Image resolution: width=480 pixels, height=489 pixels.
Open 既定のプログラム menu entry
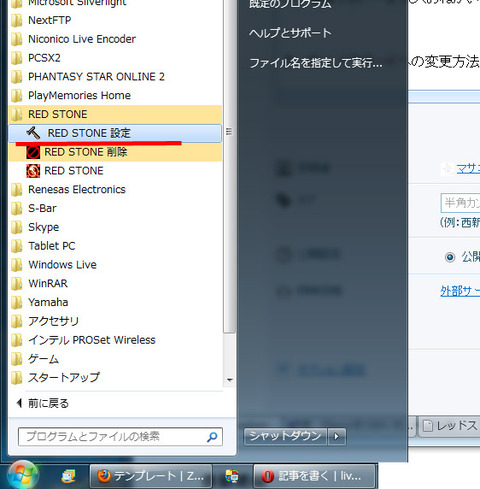coord(290,4)
